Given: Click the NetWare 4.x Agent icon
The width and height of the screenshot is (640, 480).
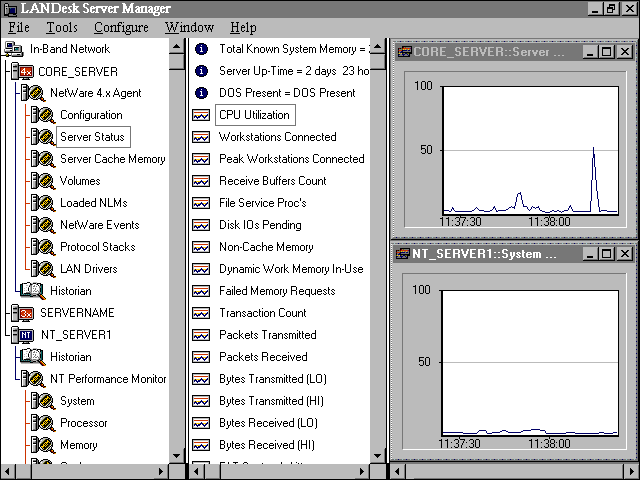Looking at the screenshot, I should [x=33, y=93].
